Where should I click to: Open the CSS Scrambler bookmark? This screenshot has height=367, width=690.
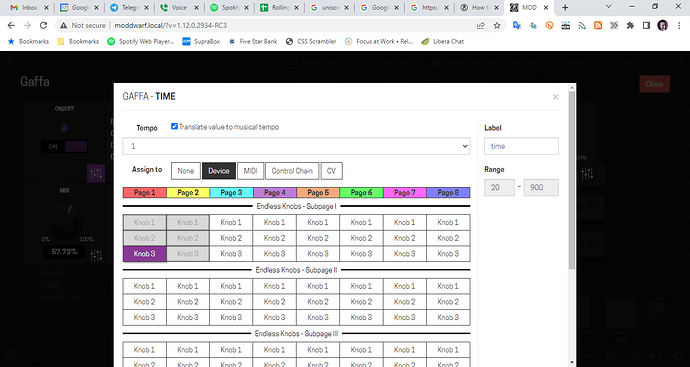point(311,41)
